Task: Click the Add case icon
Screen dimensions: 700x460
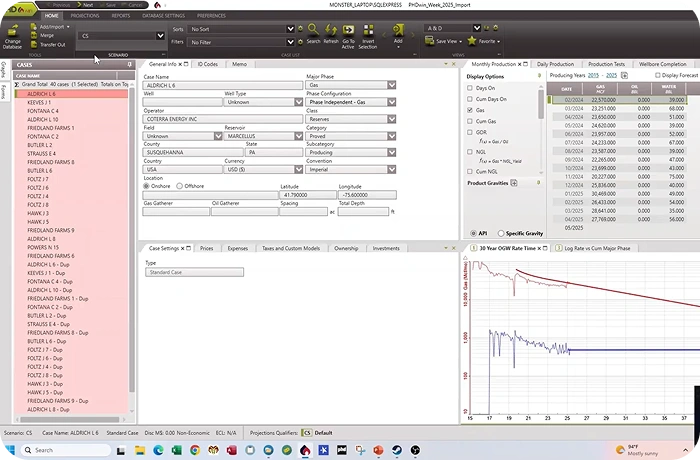Action: pos(398,32)
